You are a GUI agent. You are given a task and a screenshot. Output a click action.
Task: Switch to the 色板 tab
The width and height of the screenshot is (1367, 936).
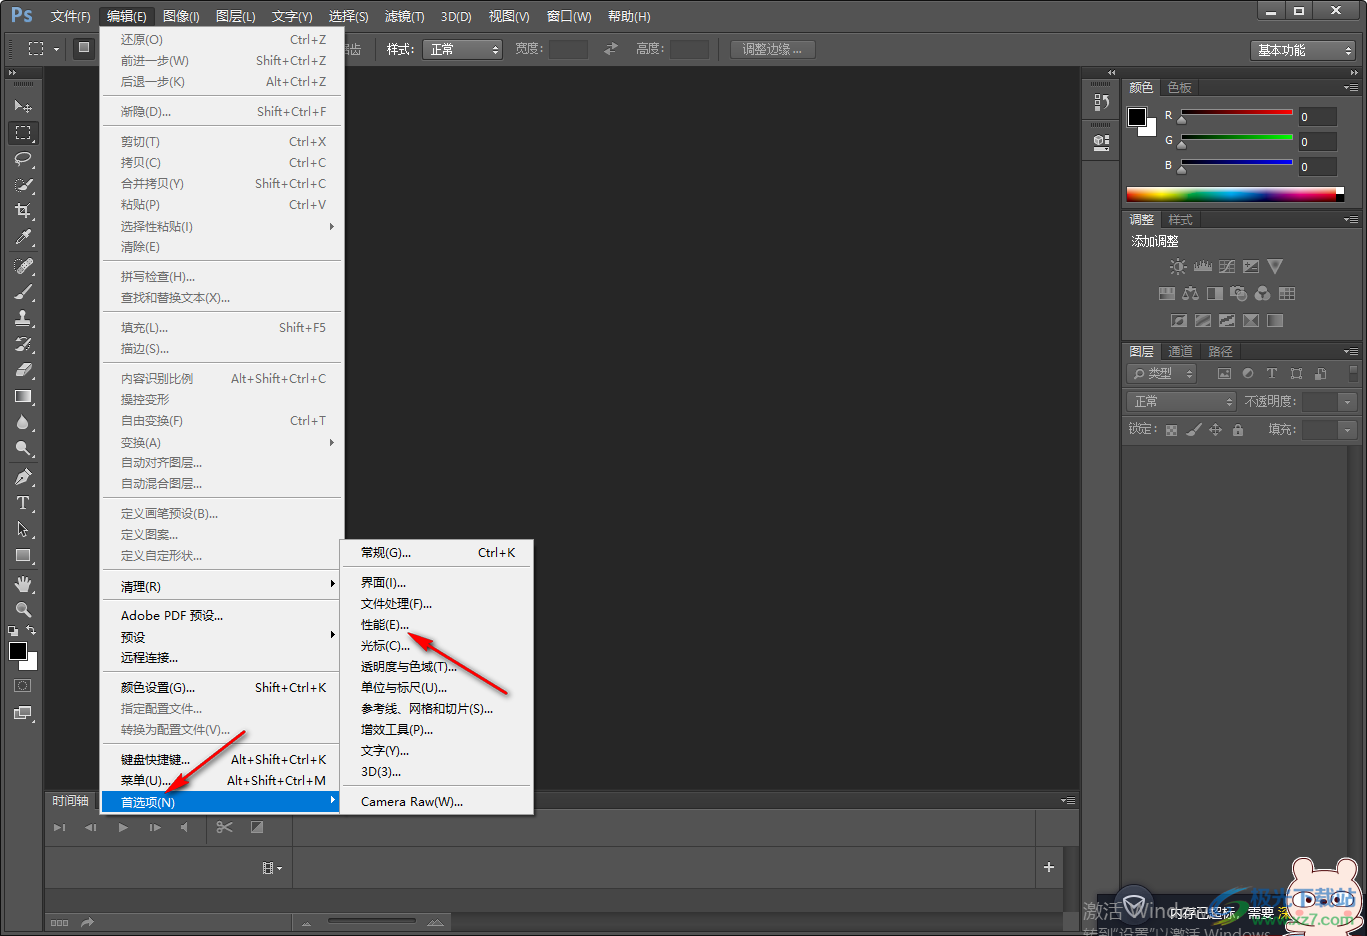[1180, 88]
